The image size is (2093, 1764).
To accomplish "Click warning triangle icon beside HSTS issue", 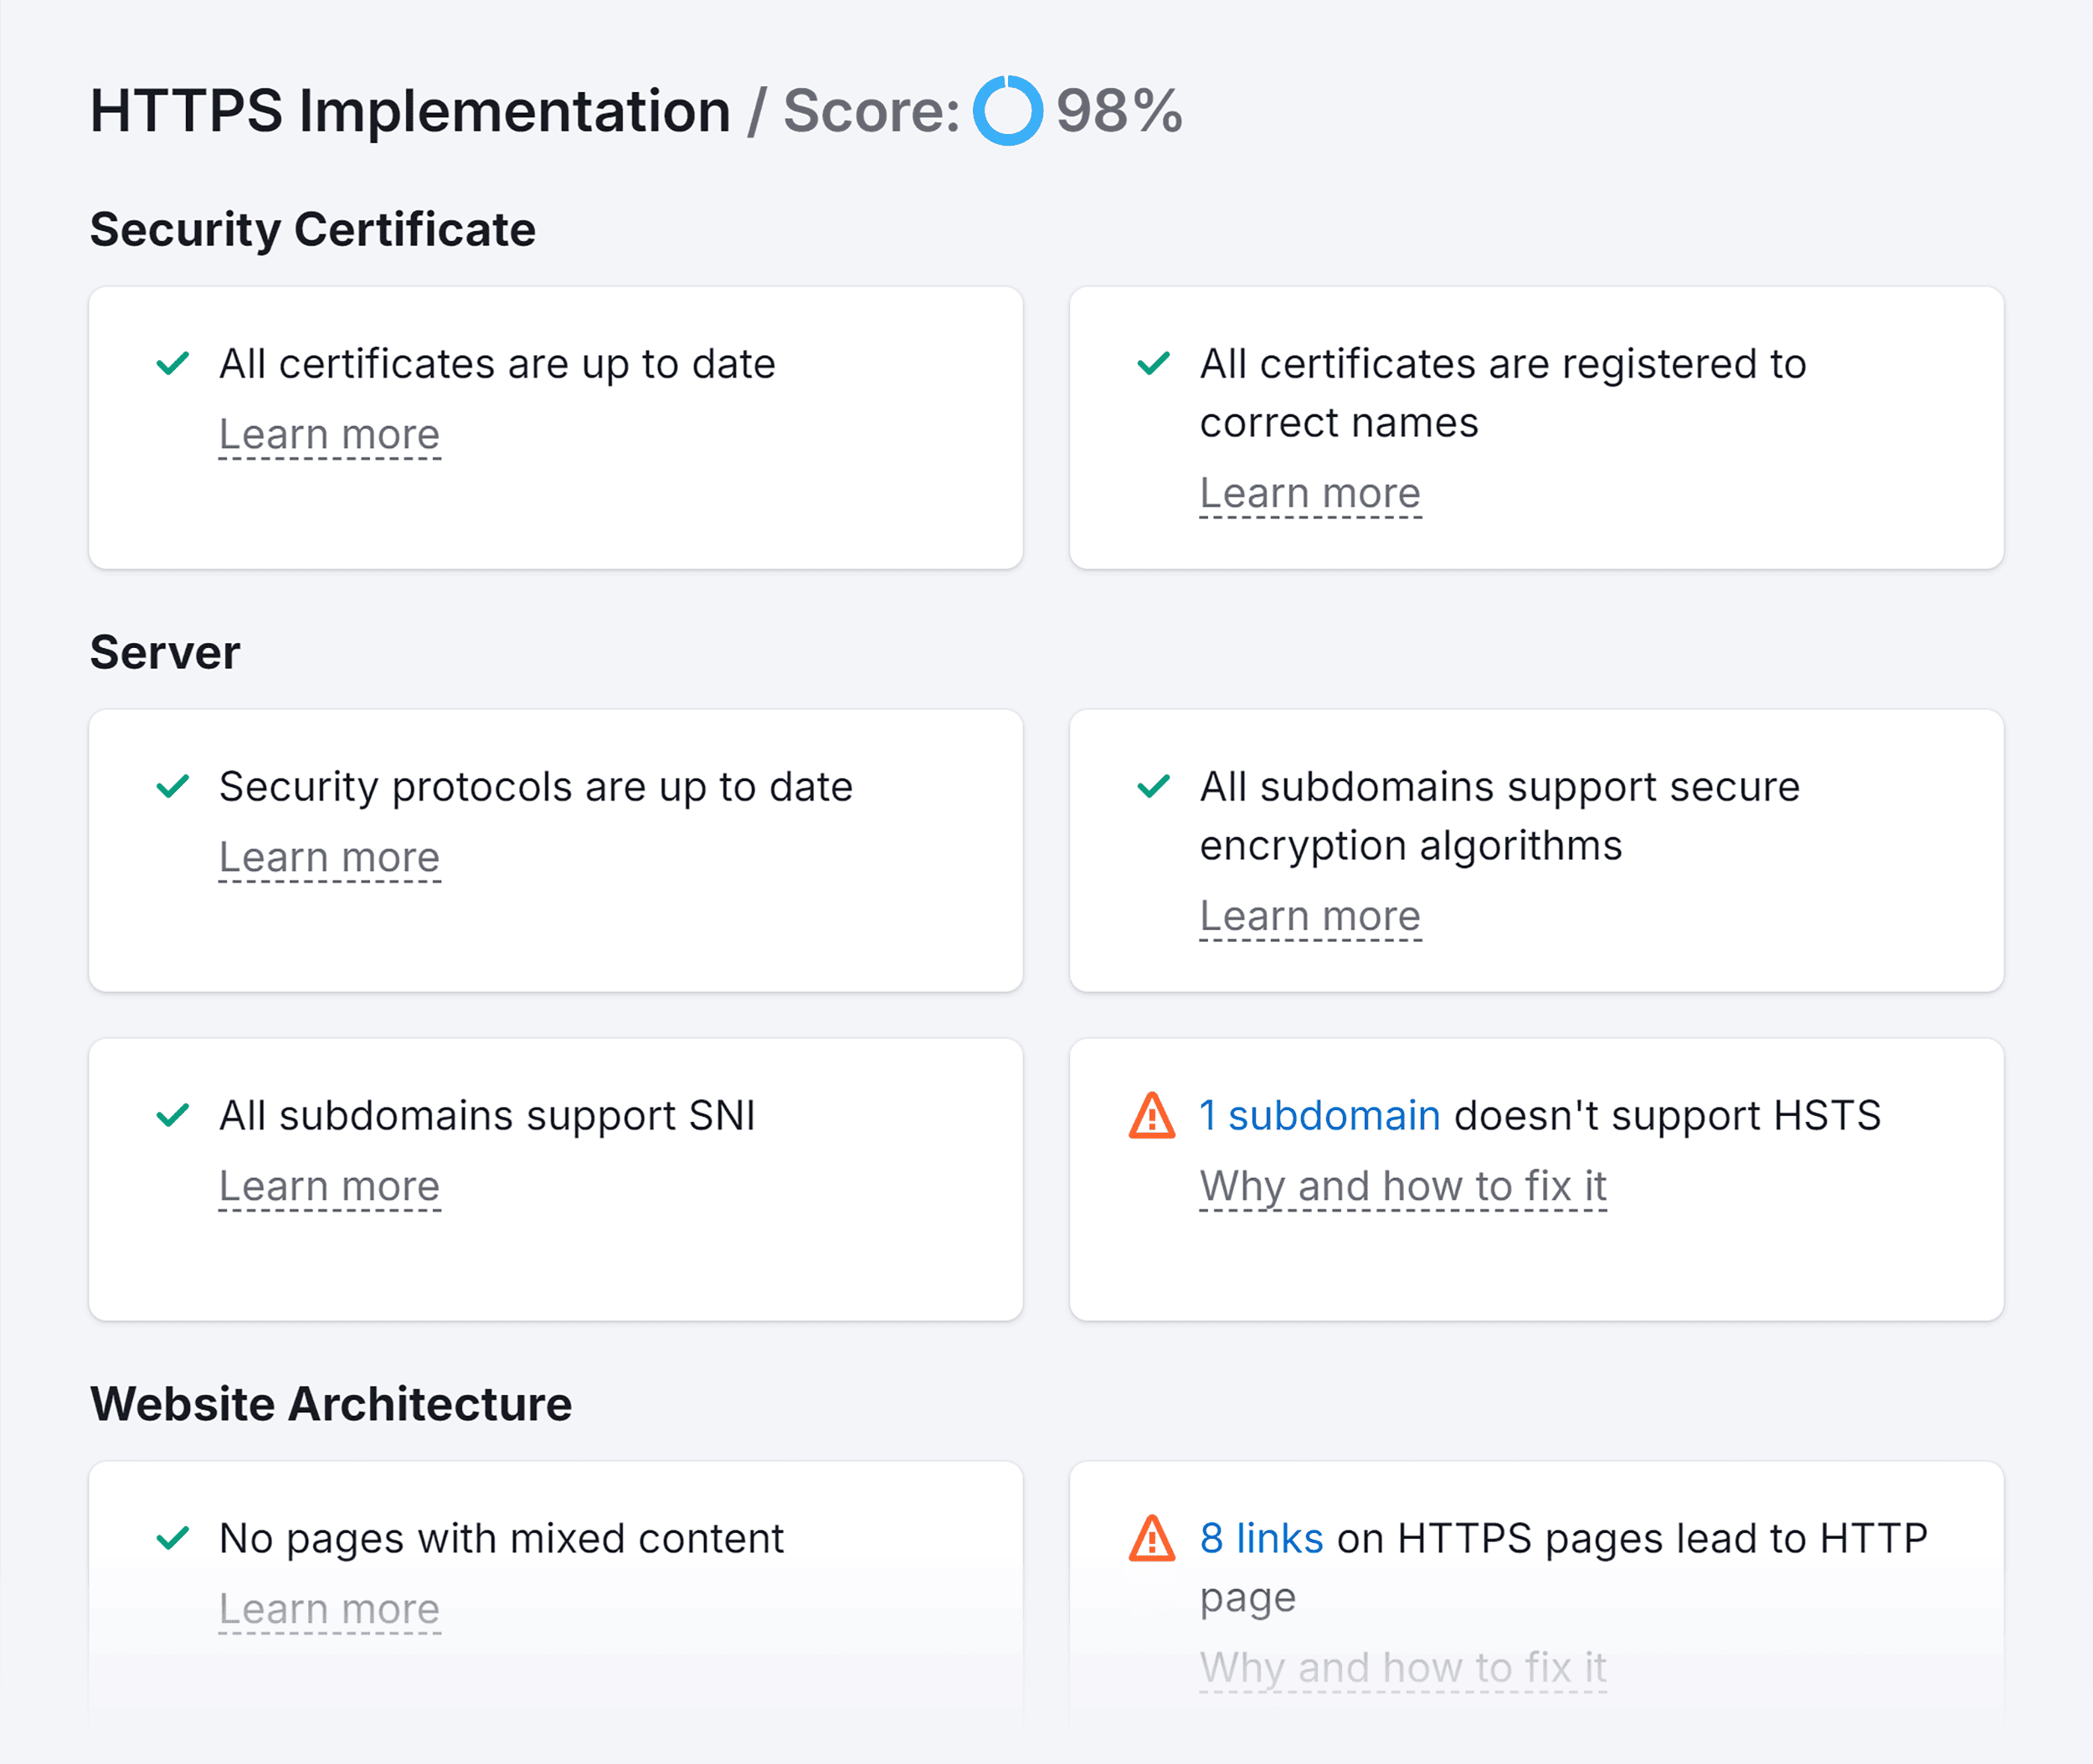I will [x=1152, y=1115].
